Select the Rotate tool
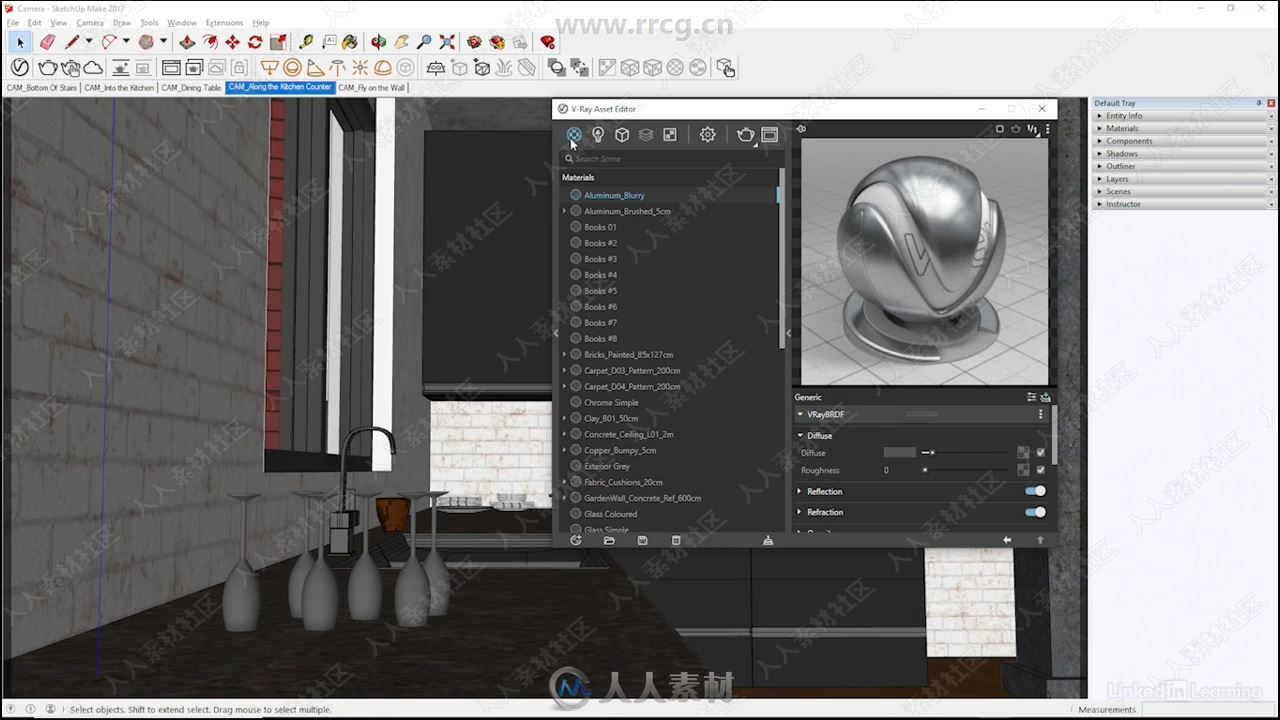Viewport: 1280px width, 720px height. (x=255, y=42)
